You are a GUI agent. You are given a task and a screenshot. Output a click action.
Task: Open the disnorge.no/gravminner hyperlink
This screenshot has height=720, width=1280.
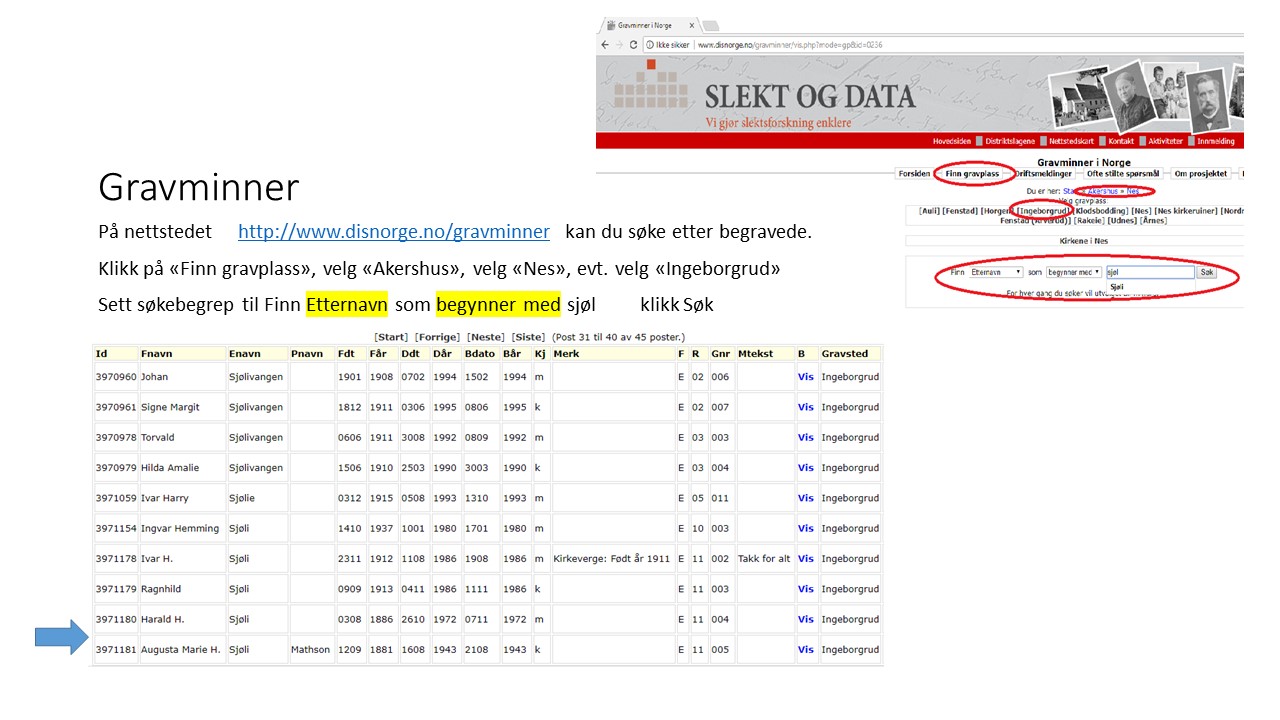coord(393,232)
